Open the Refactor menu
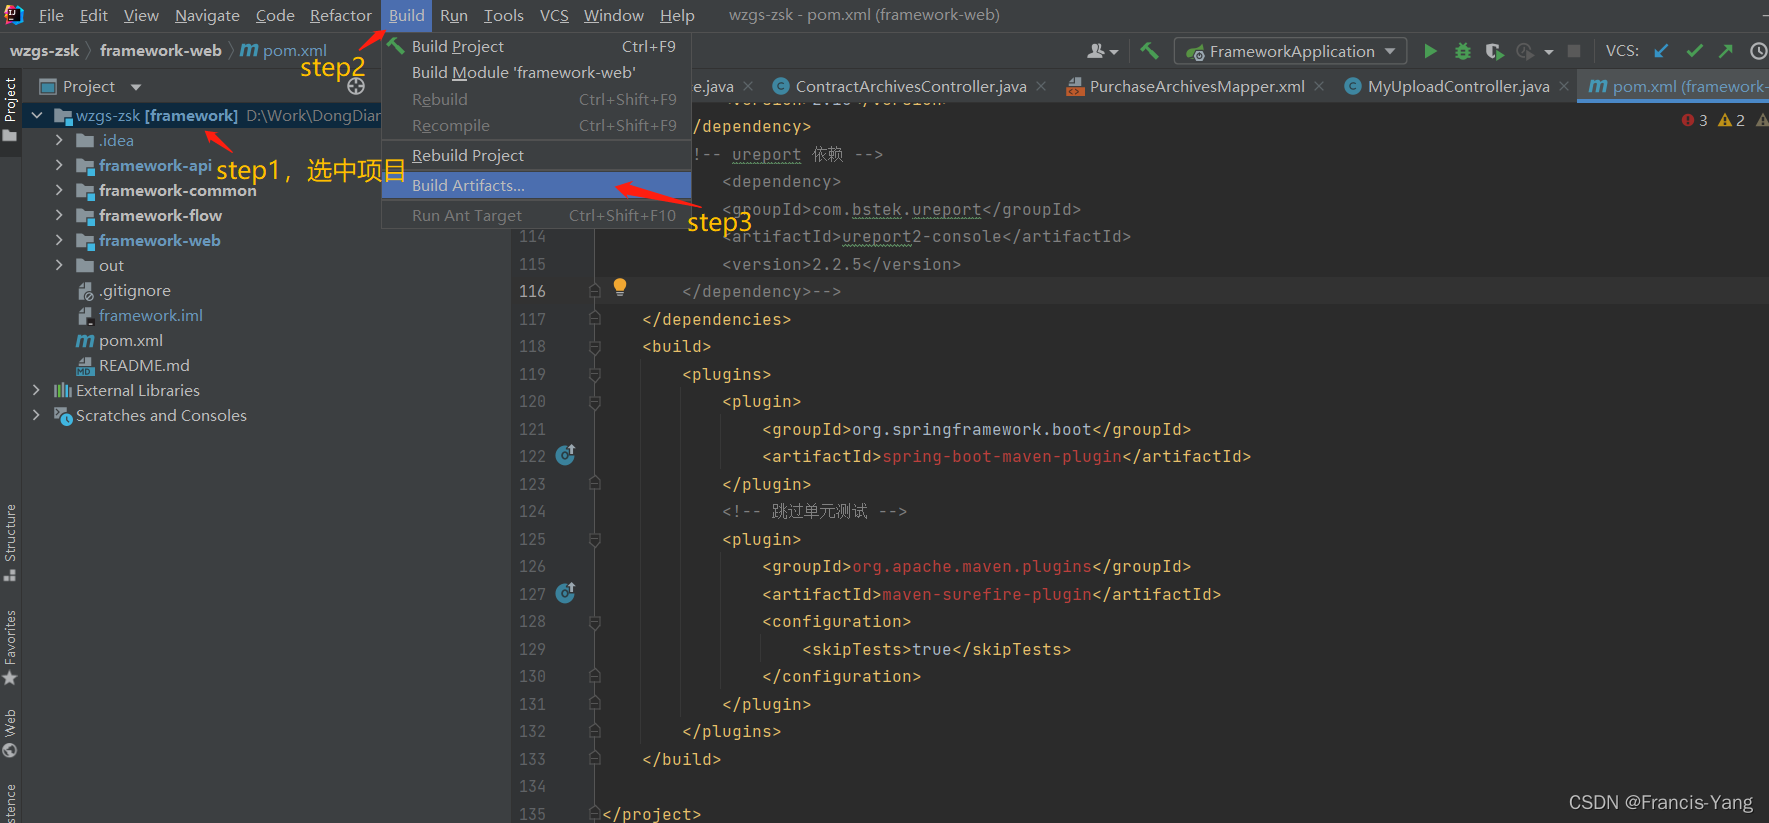1769x823 pixels. [x=340, y=15]
